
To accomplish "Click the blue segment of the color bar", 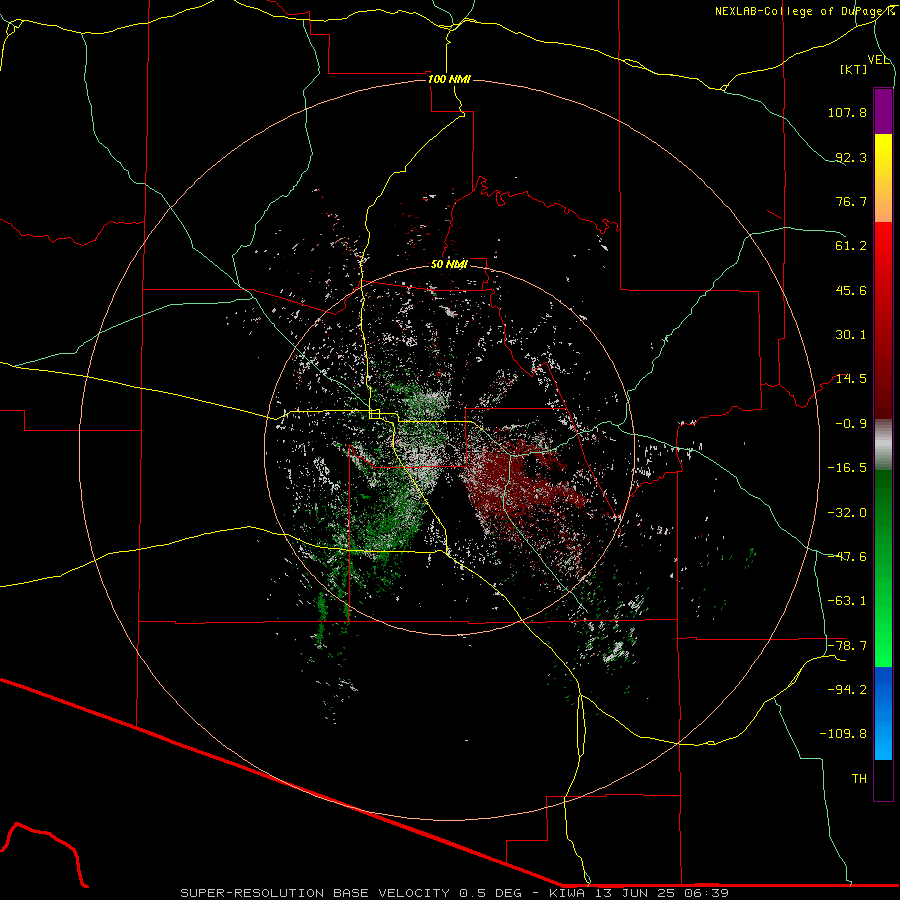I will click(883, 713).
